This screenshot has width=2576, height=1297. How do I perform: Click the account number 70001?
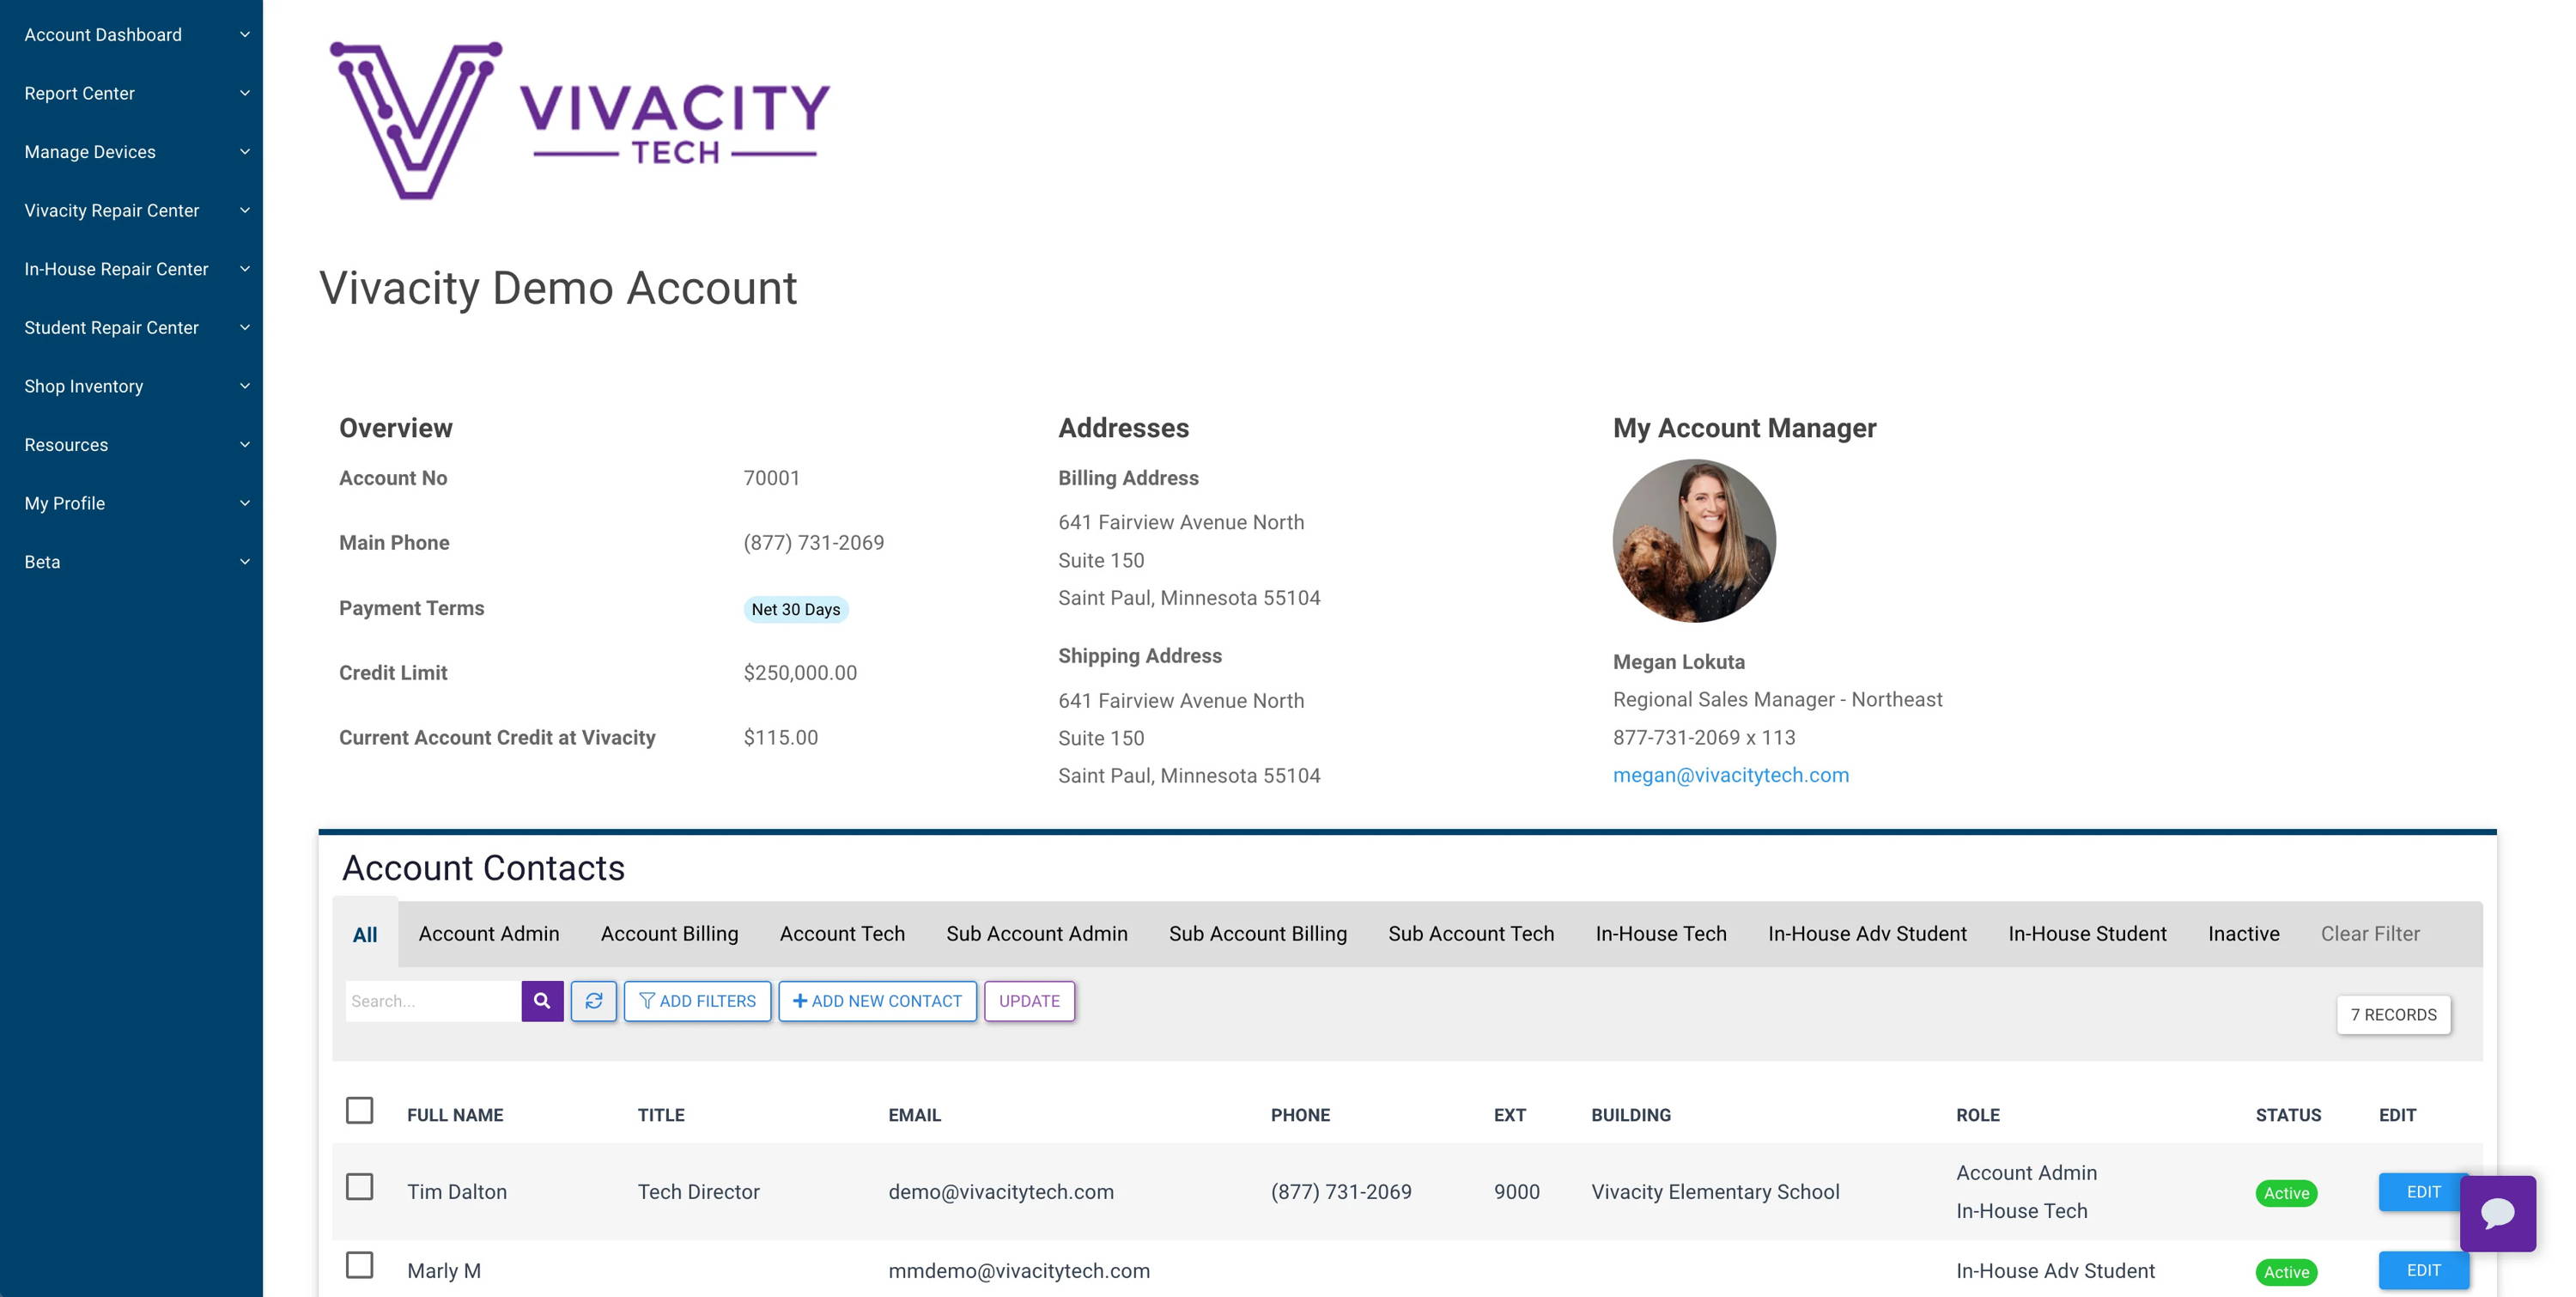tap(772, 478)
